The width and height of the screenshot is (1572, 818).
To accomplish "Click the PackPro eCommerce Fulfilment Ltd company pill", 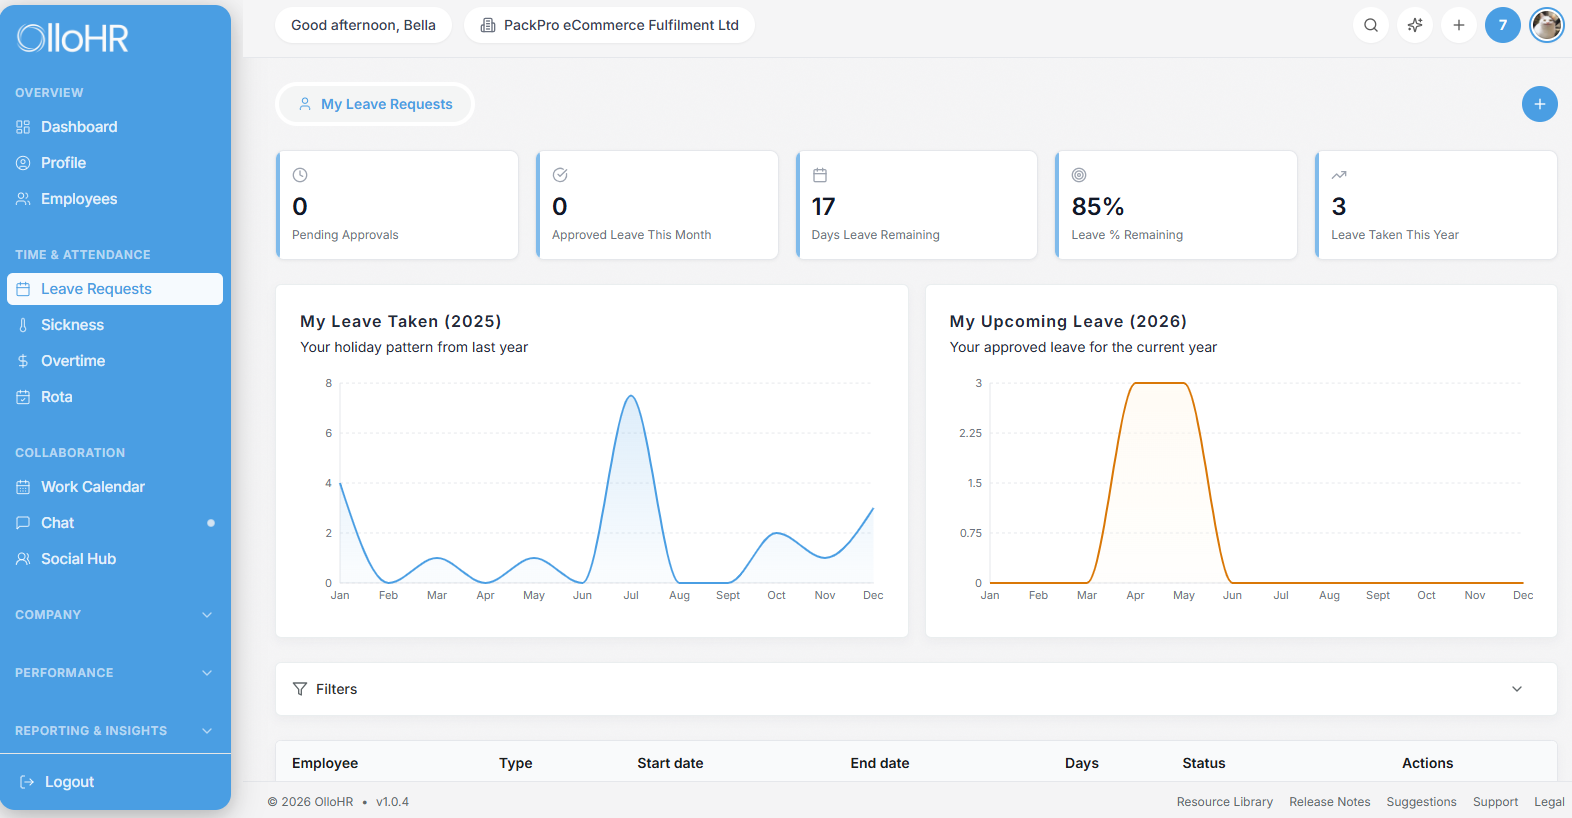I will coord(609,25).
